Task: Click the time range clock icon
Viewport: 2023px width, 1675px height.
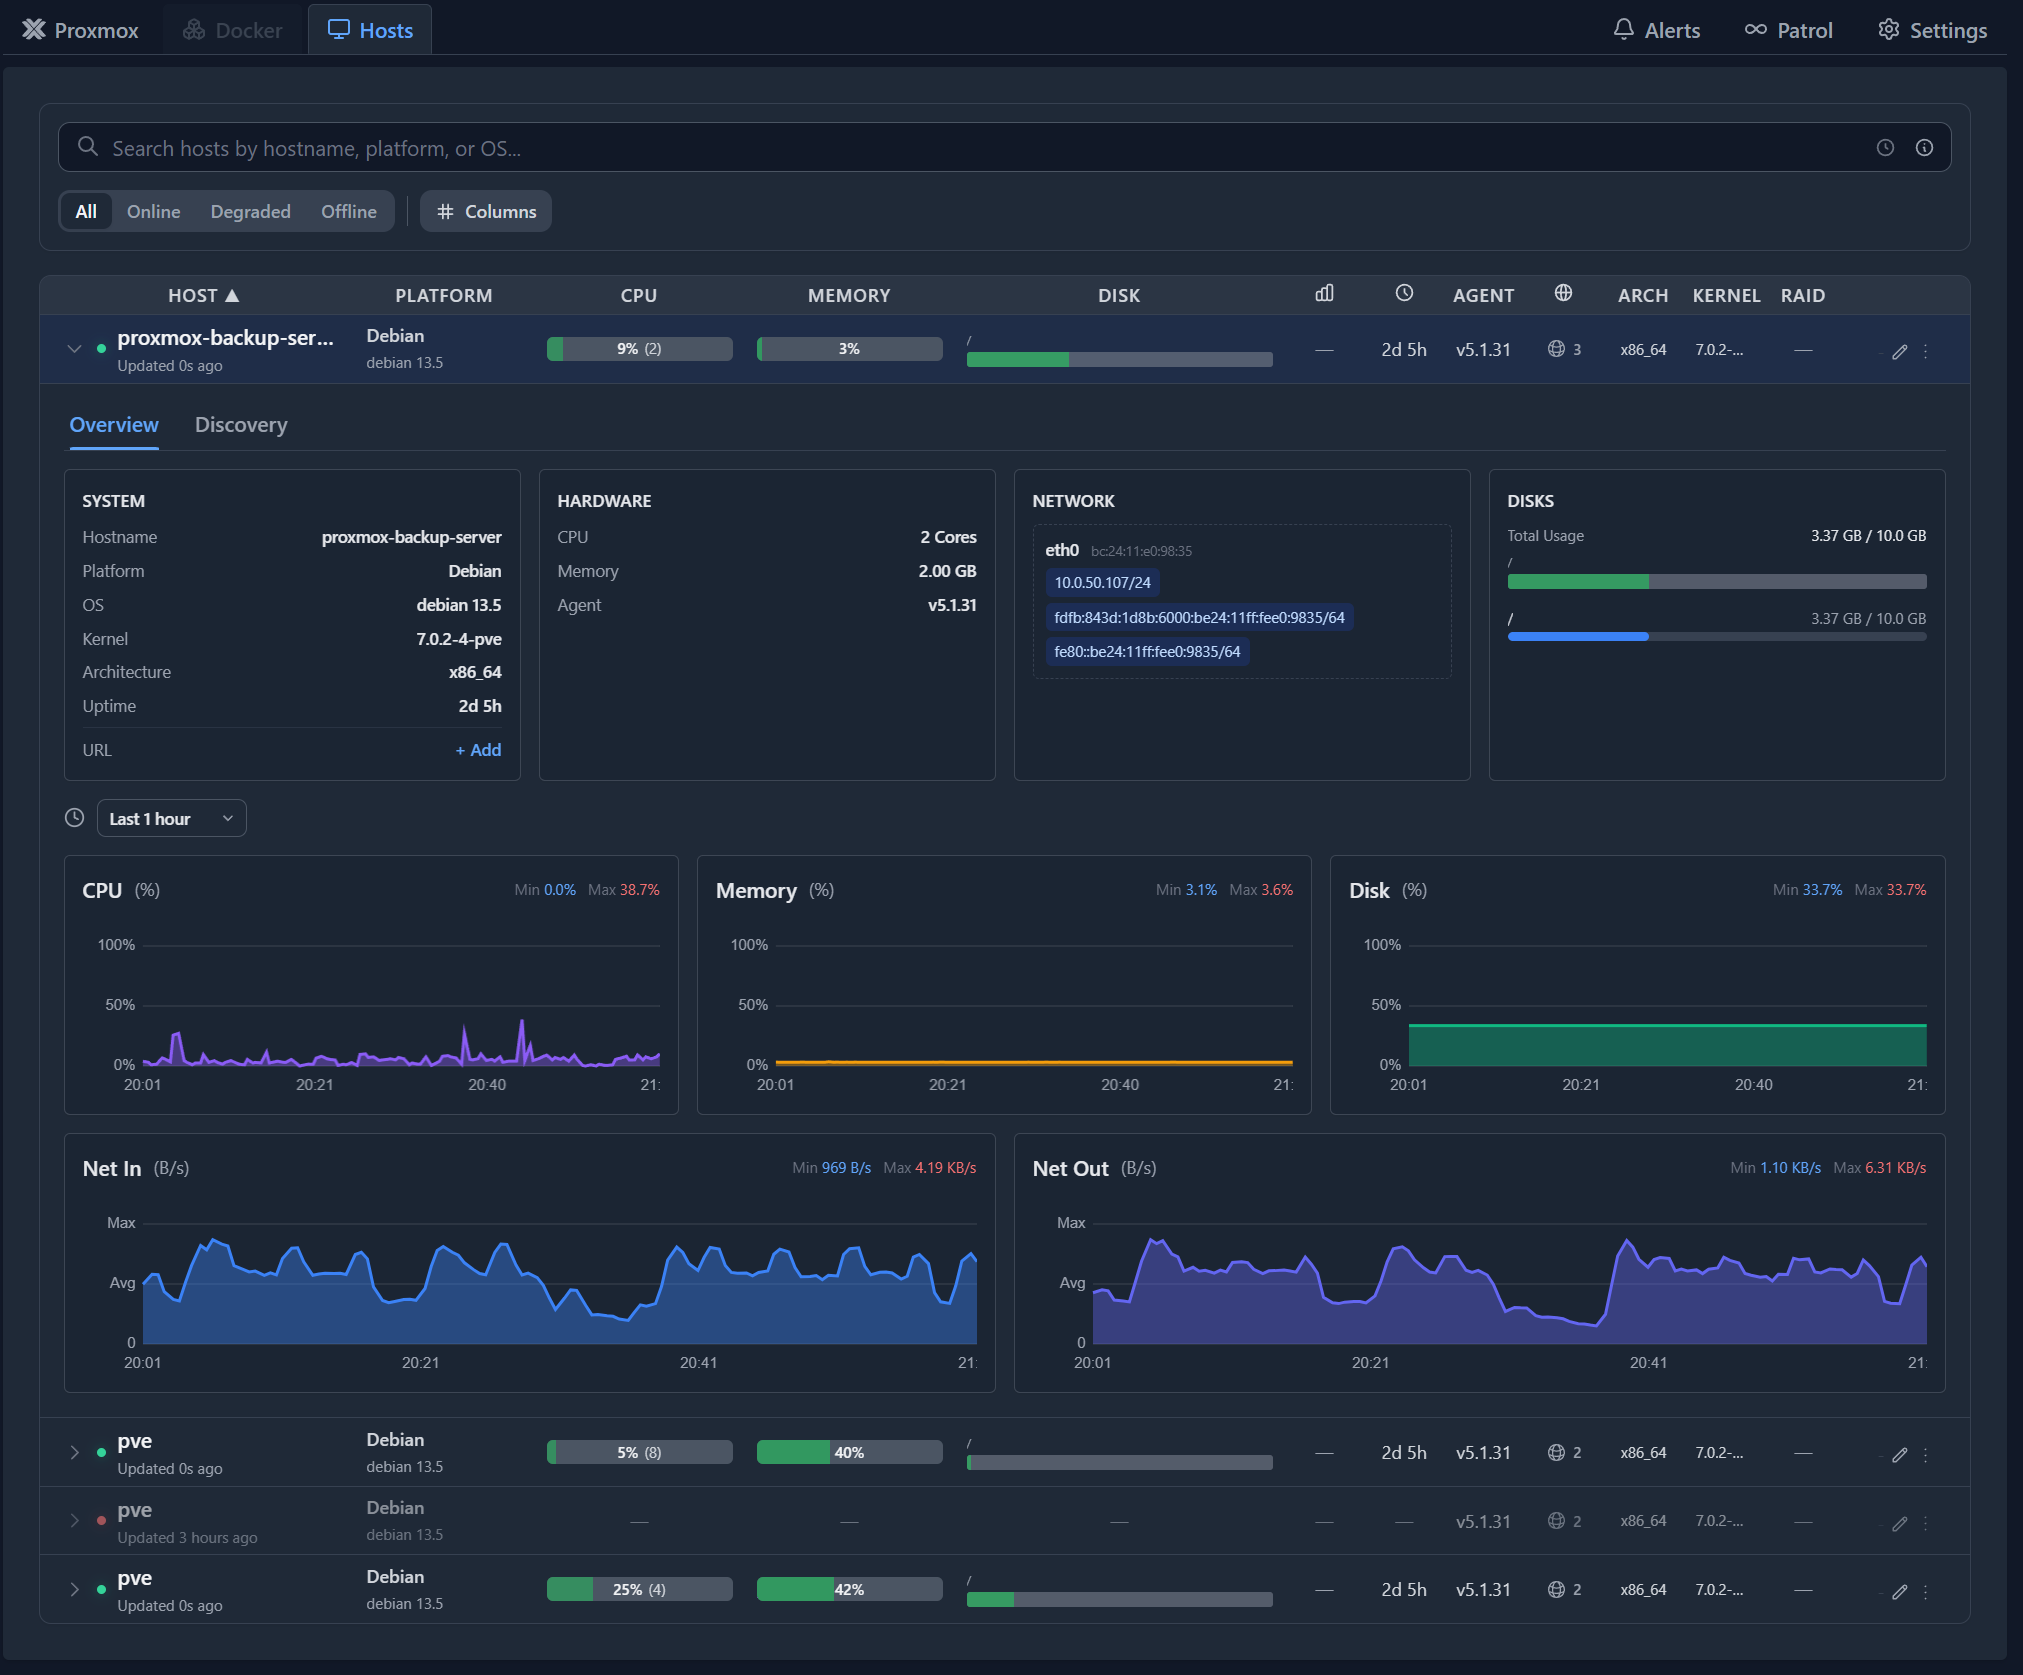Action: coord(74,818)
